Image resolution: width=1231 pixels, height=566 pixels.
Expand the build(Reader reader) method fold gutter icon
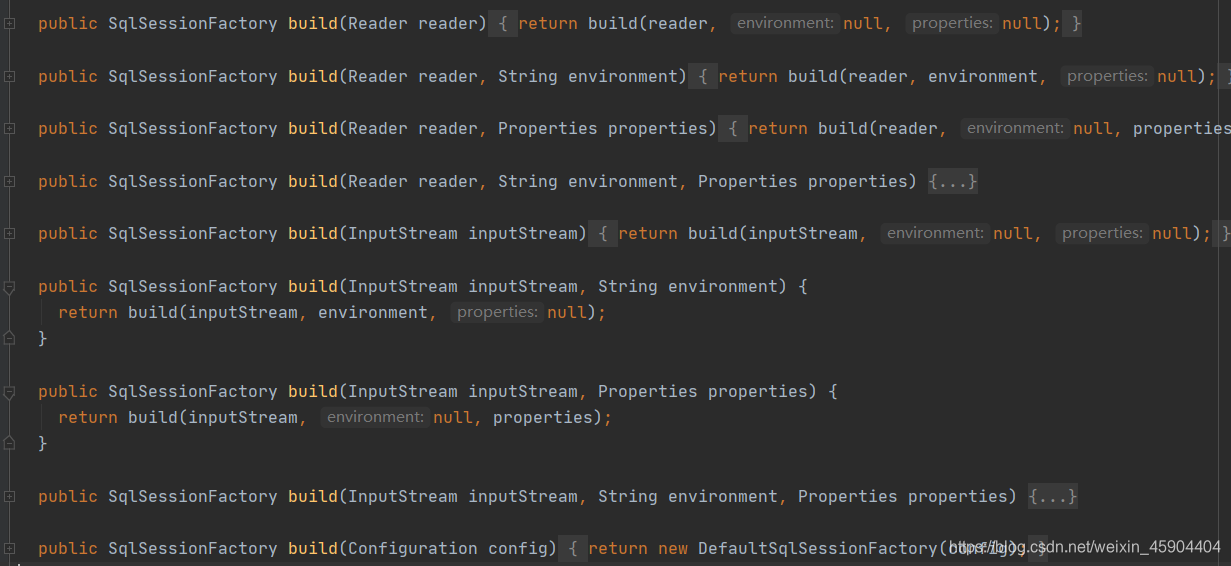point(9,23)
